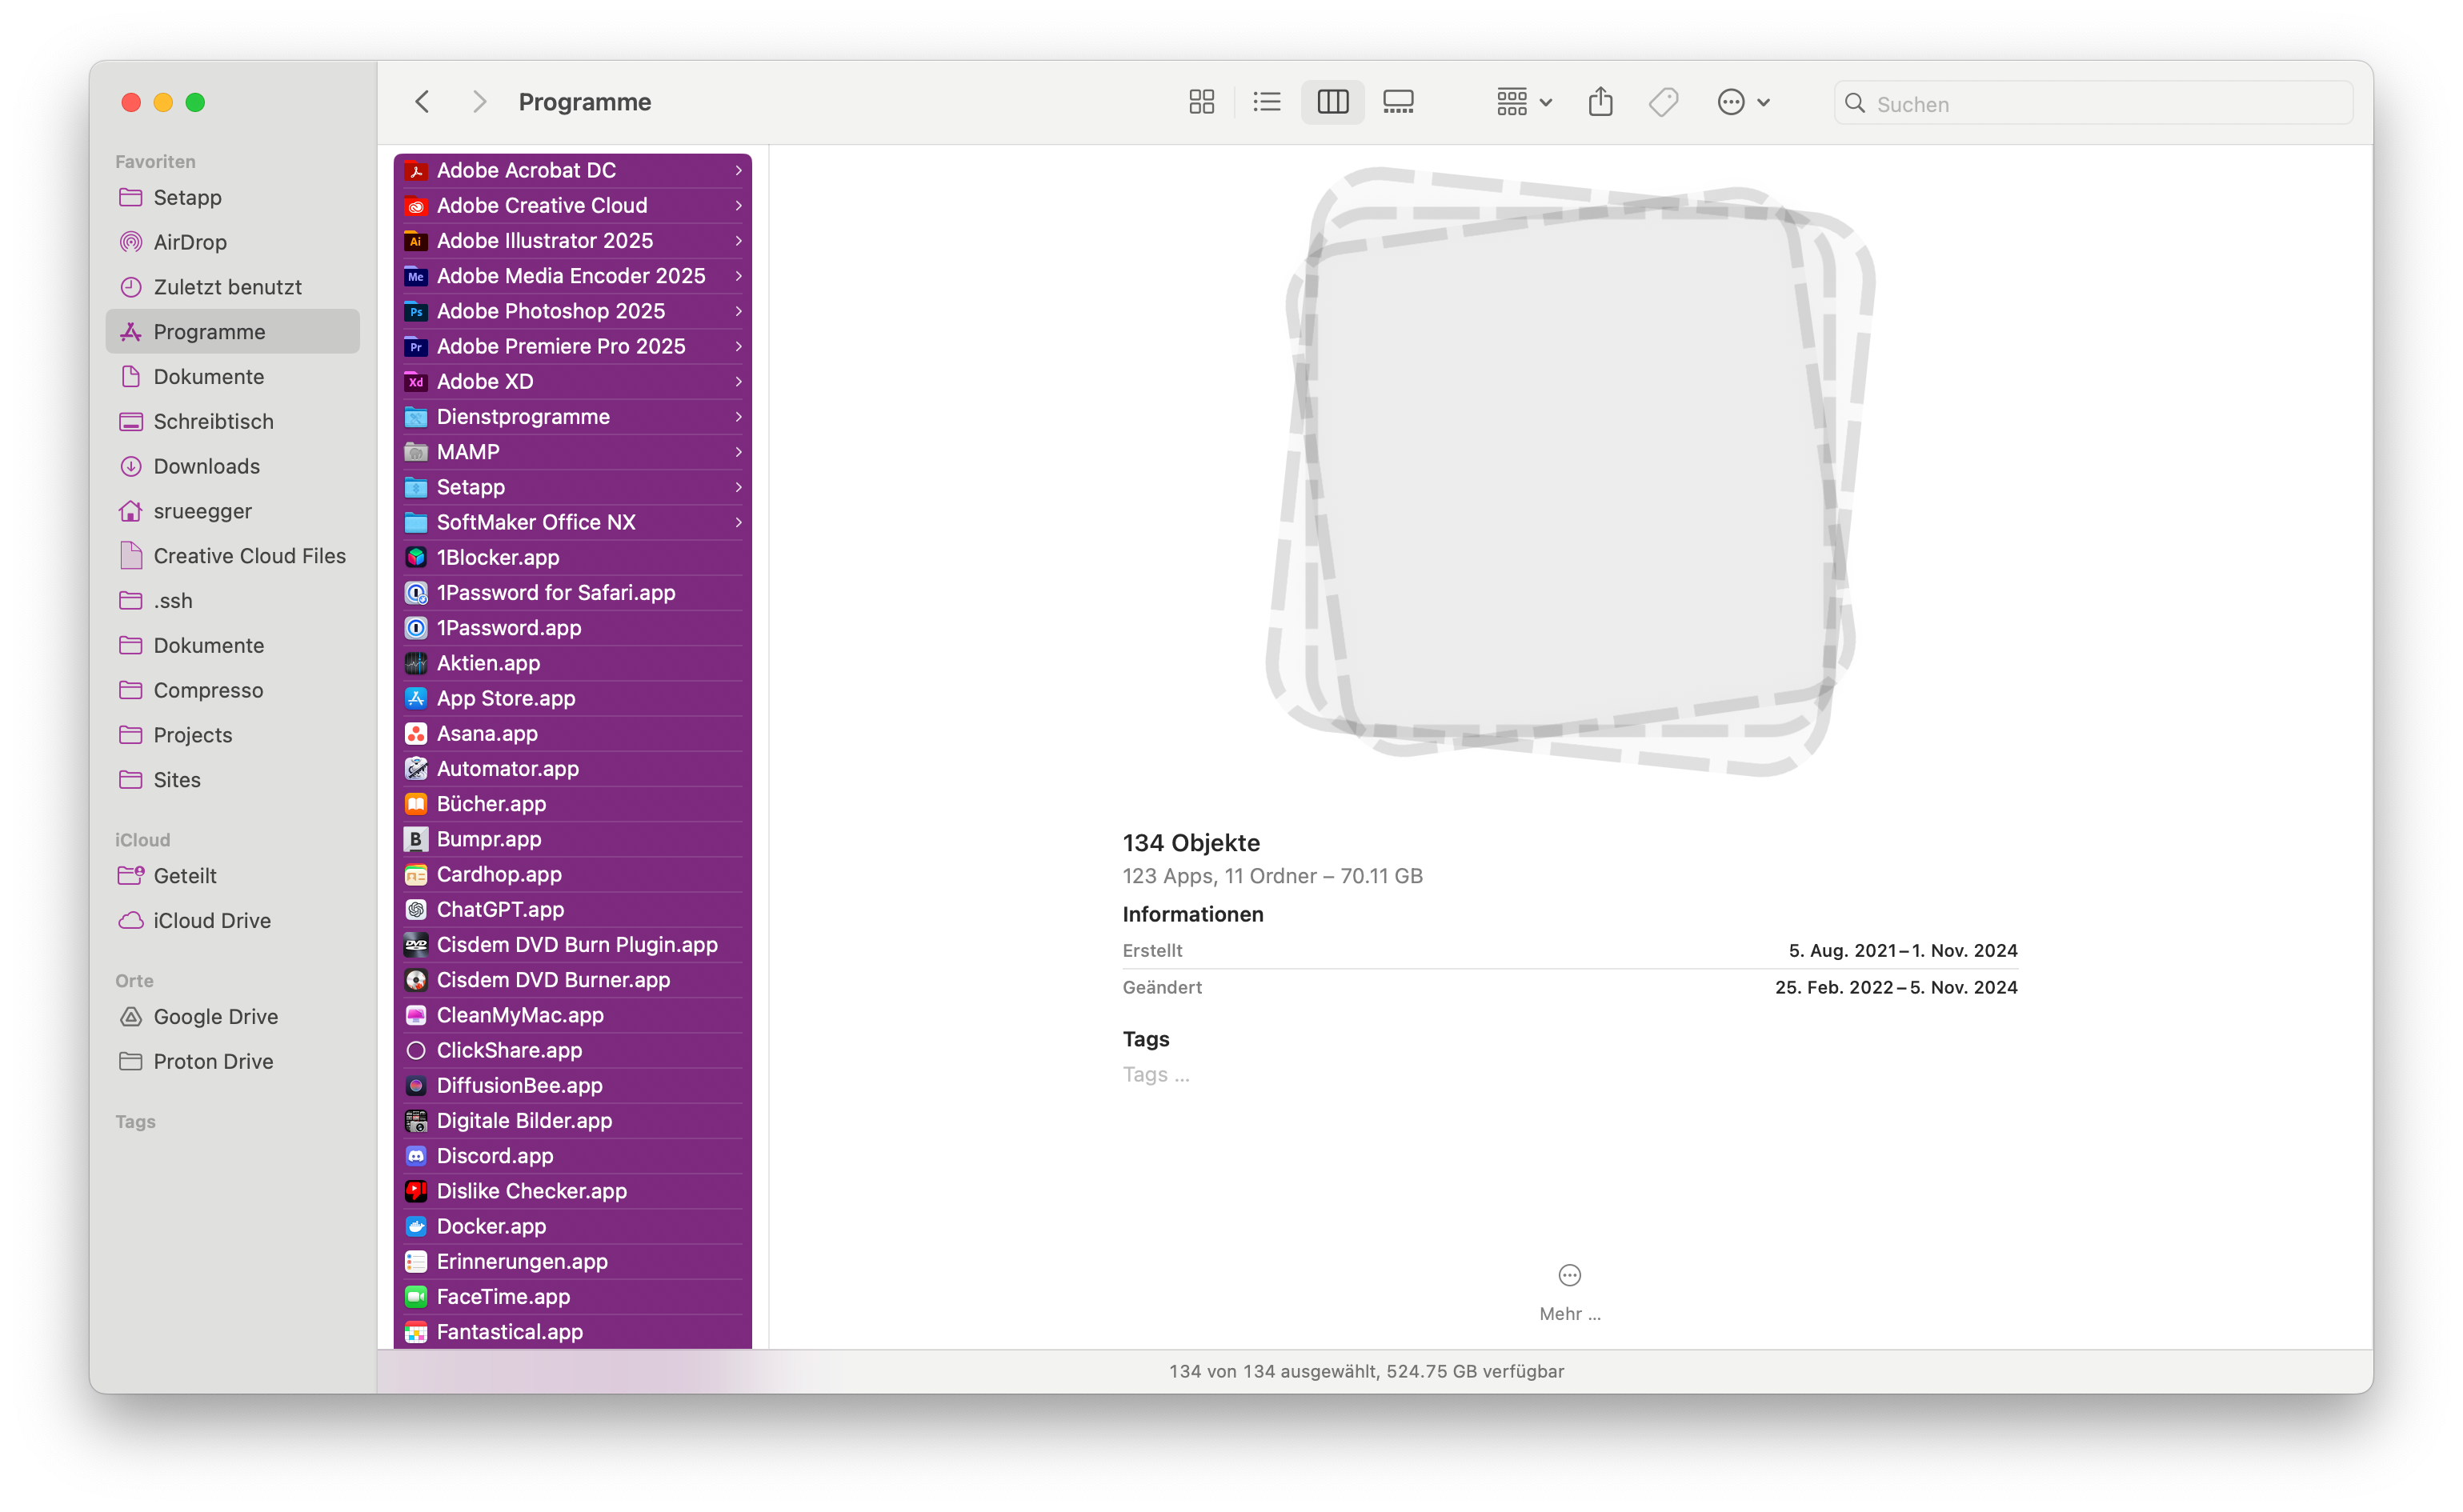Select AirDrop in the sidebar
Screen dimensions: 2463x1512
tap(233, 242)
